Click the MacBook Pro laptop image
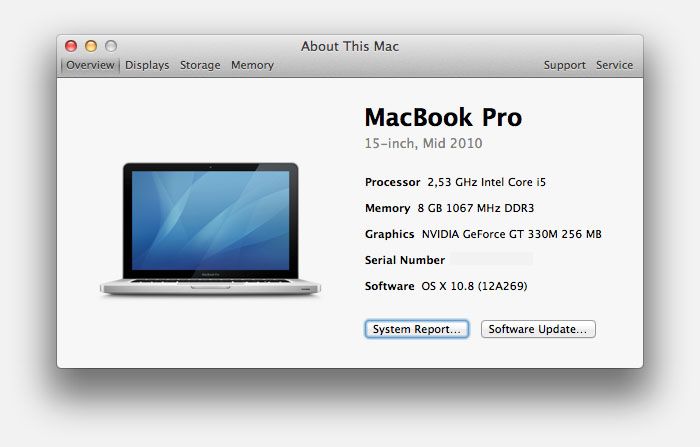700x447 pixels. pos(210,229)
